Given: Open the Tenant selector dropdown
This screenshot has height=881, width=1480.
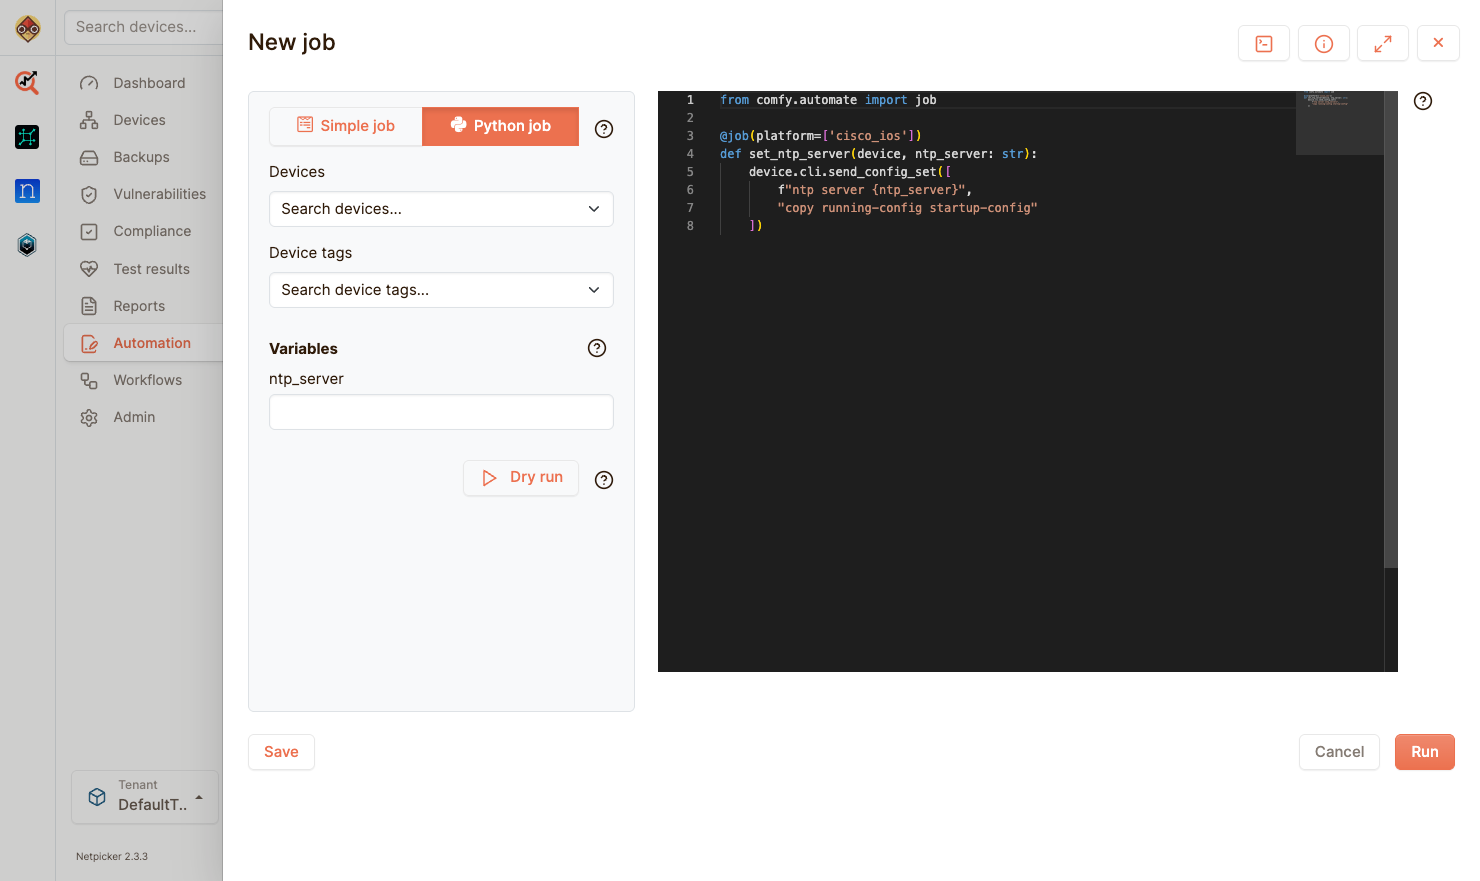Looking at the screenshot, I should 145,797.
